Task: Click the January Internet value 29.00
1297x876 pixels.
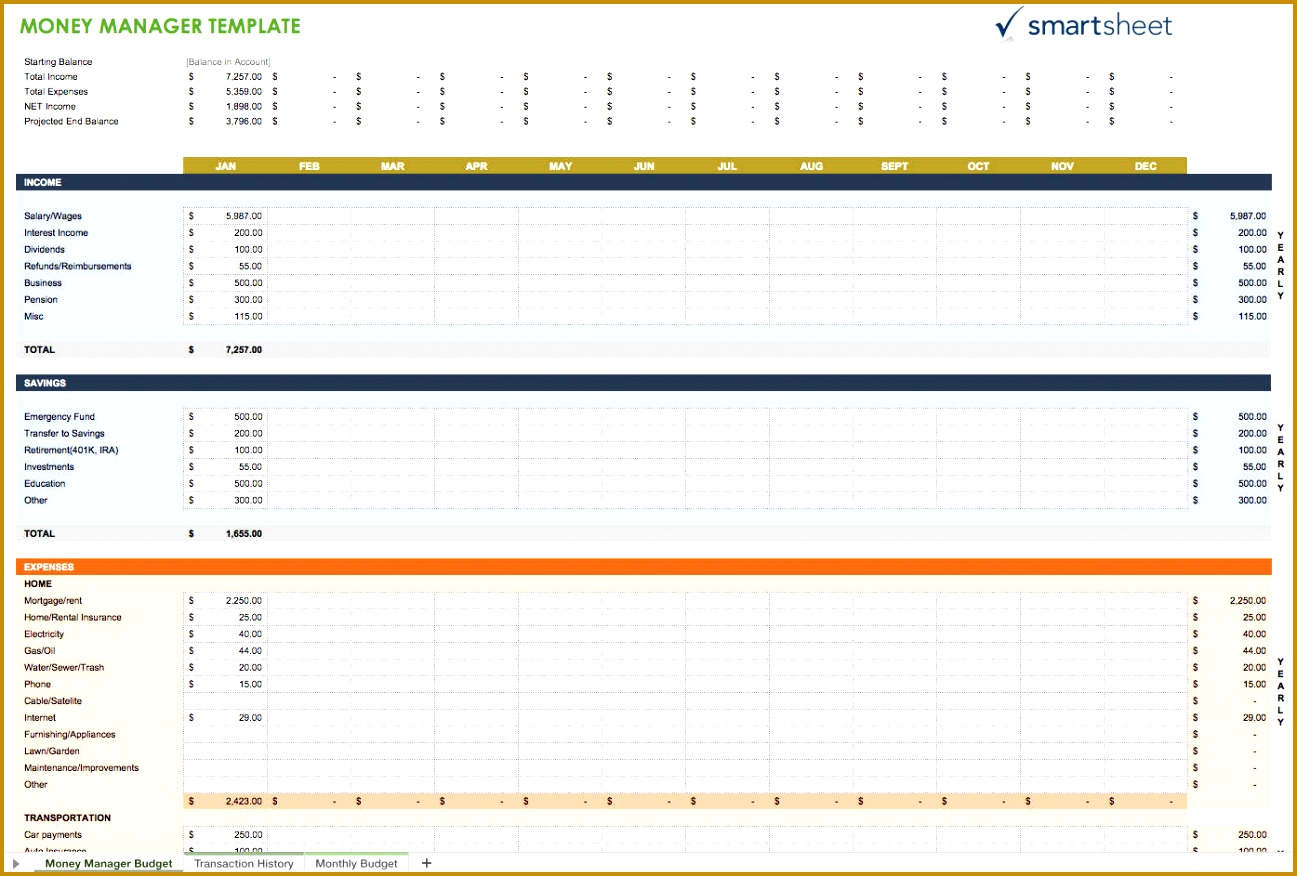Action: (250, 718)
